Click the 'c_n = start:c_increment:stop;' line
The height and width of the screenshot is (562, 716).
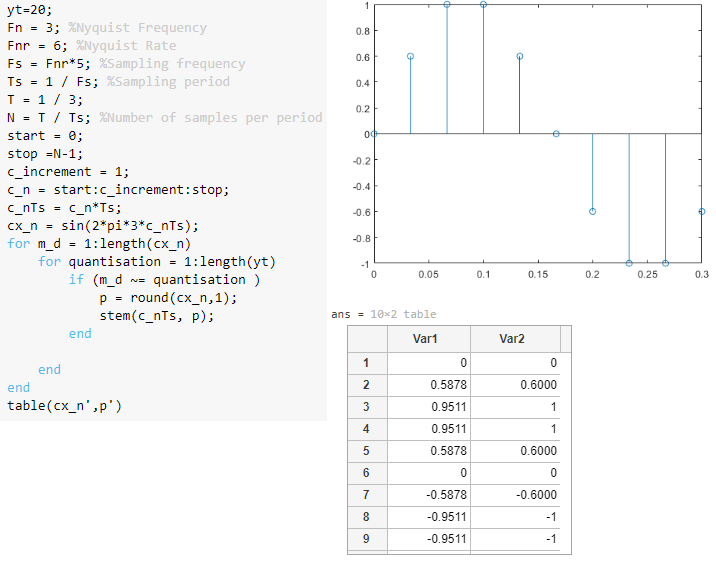coord(118,189)
